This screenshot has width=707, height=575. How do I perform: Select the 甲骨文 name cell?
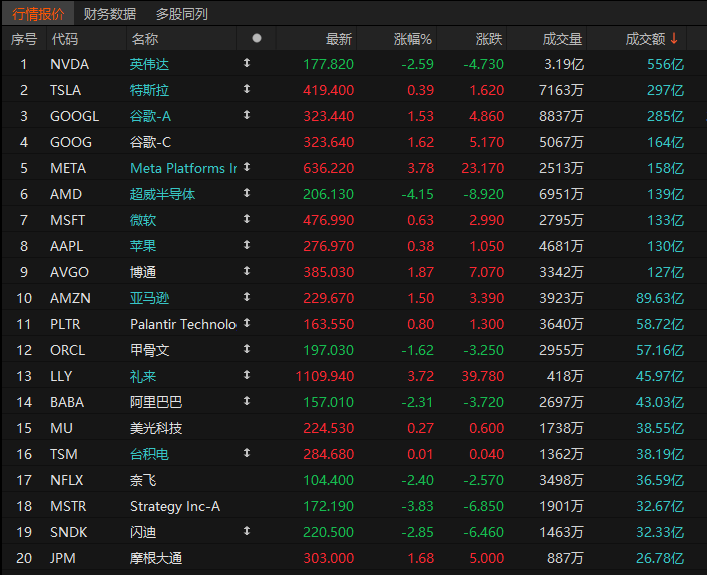pos(149,350)
